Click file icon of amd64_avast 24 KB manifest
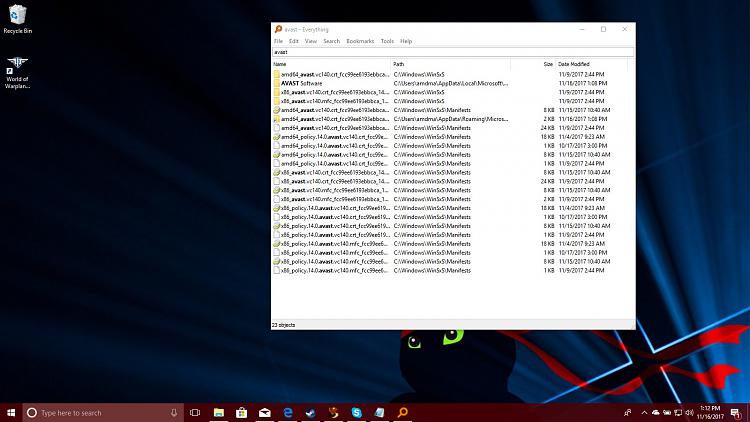The height and width of the screenshot is (422, 750). click(x=276, y=128)
